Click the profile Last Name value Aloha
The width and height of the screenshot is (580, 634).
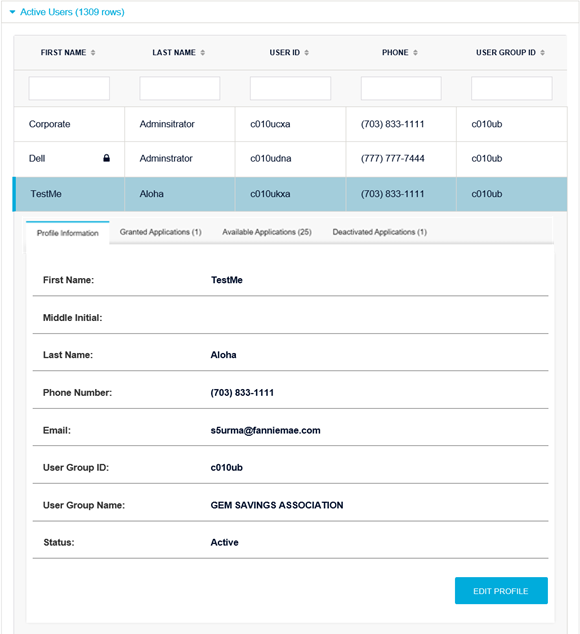pyautogui.click(x=223, y=355)
